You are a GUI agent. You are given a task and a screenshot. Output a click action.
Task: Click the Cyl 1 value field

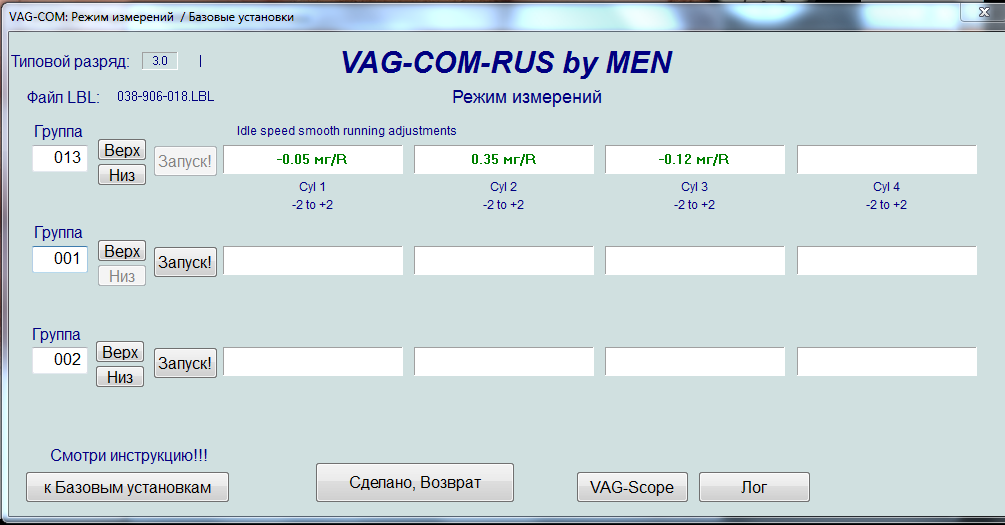click(312, 159)
